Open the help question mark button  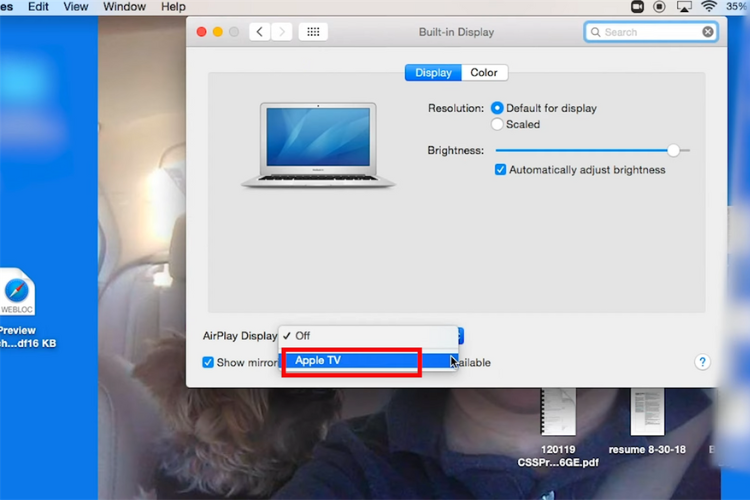(702, 362)
